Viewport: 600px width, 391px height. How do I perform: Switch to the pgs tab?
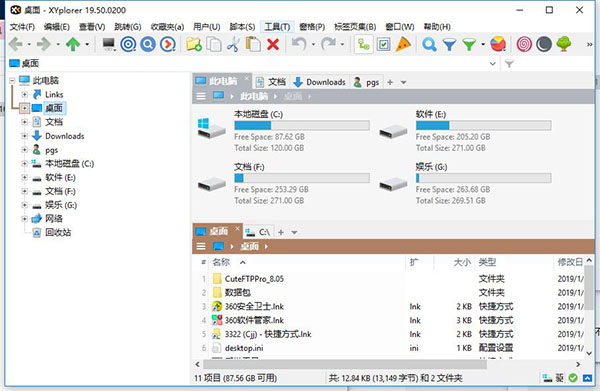pyautogui.click(x=367, y=82)
